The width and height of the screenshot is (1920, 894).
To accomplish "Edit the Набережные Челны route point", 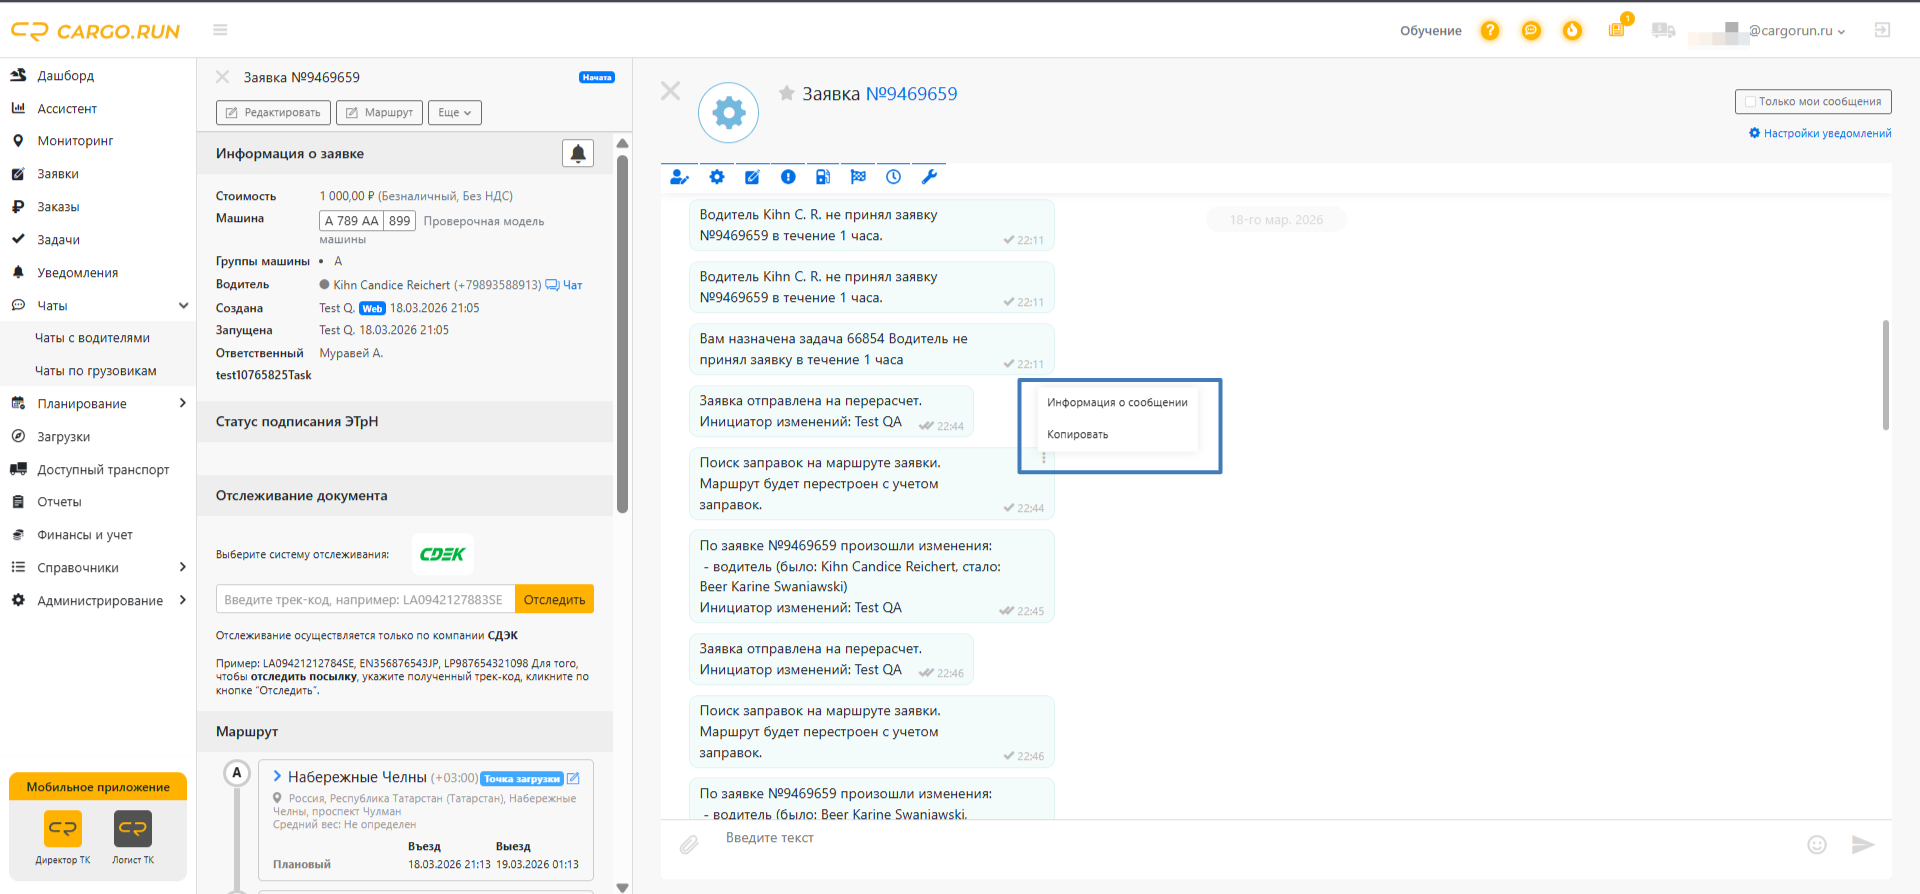I will point(573,778).
